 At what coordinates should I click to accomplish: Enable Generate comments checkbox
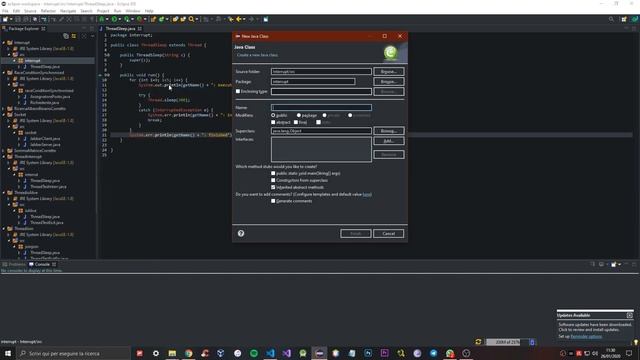click(x=273, y=201)
